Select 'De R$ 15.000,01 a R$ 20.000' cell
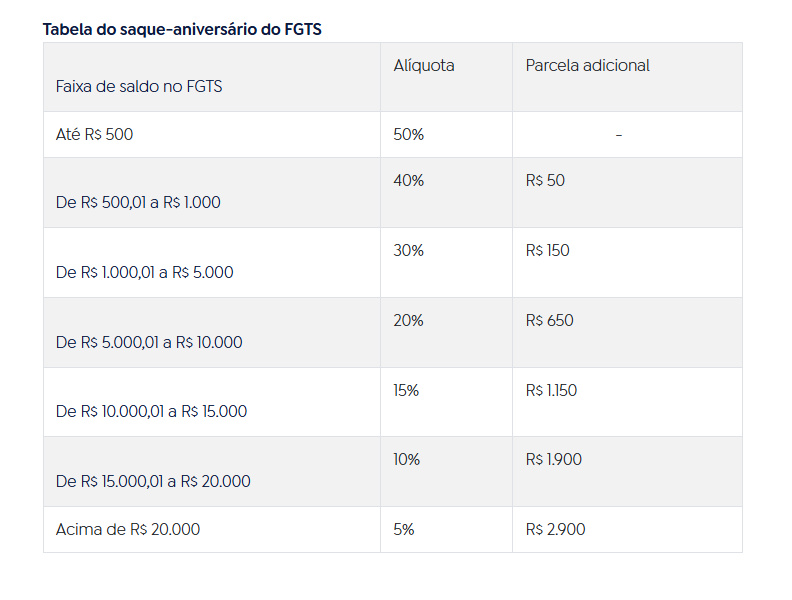The image size is (792, 600). click(154, 482)
